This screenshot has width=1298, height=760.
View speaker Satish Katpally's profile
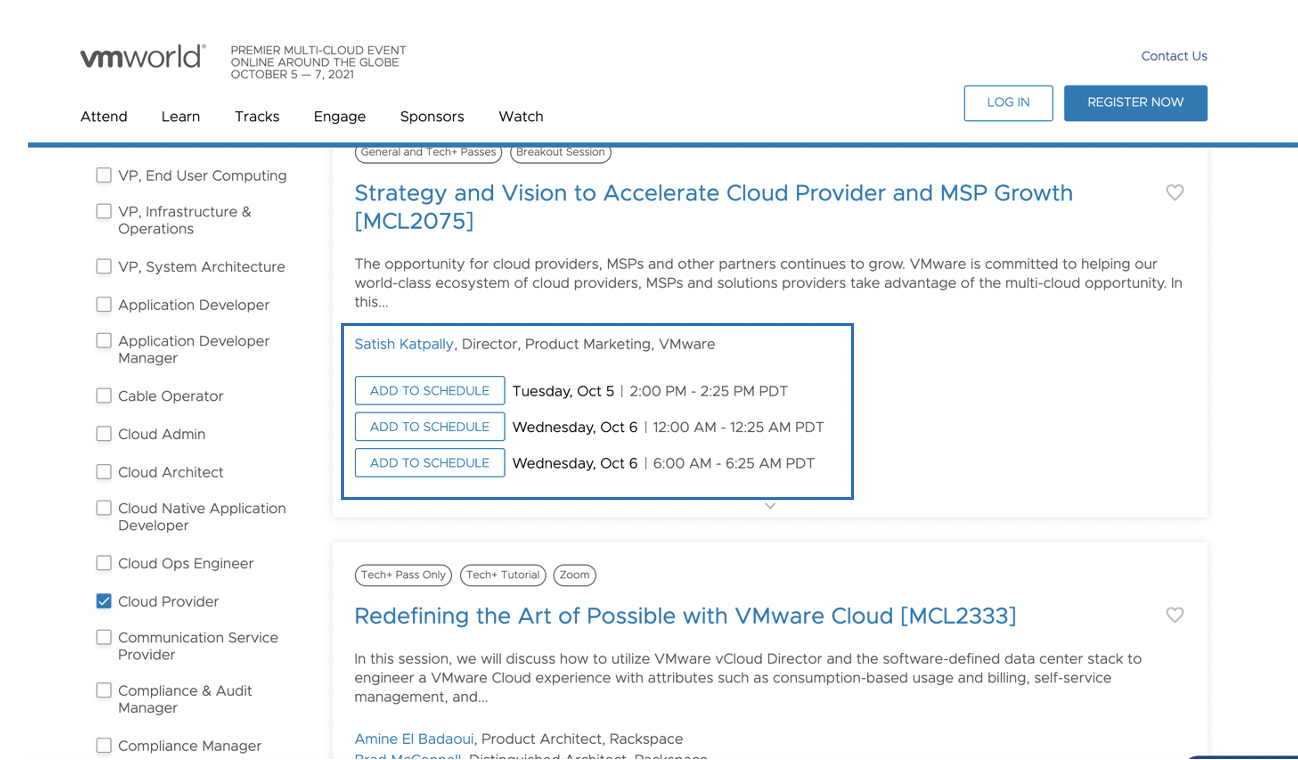(404, 344)
